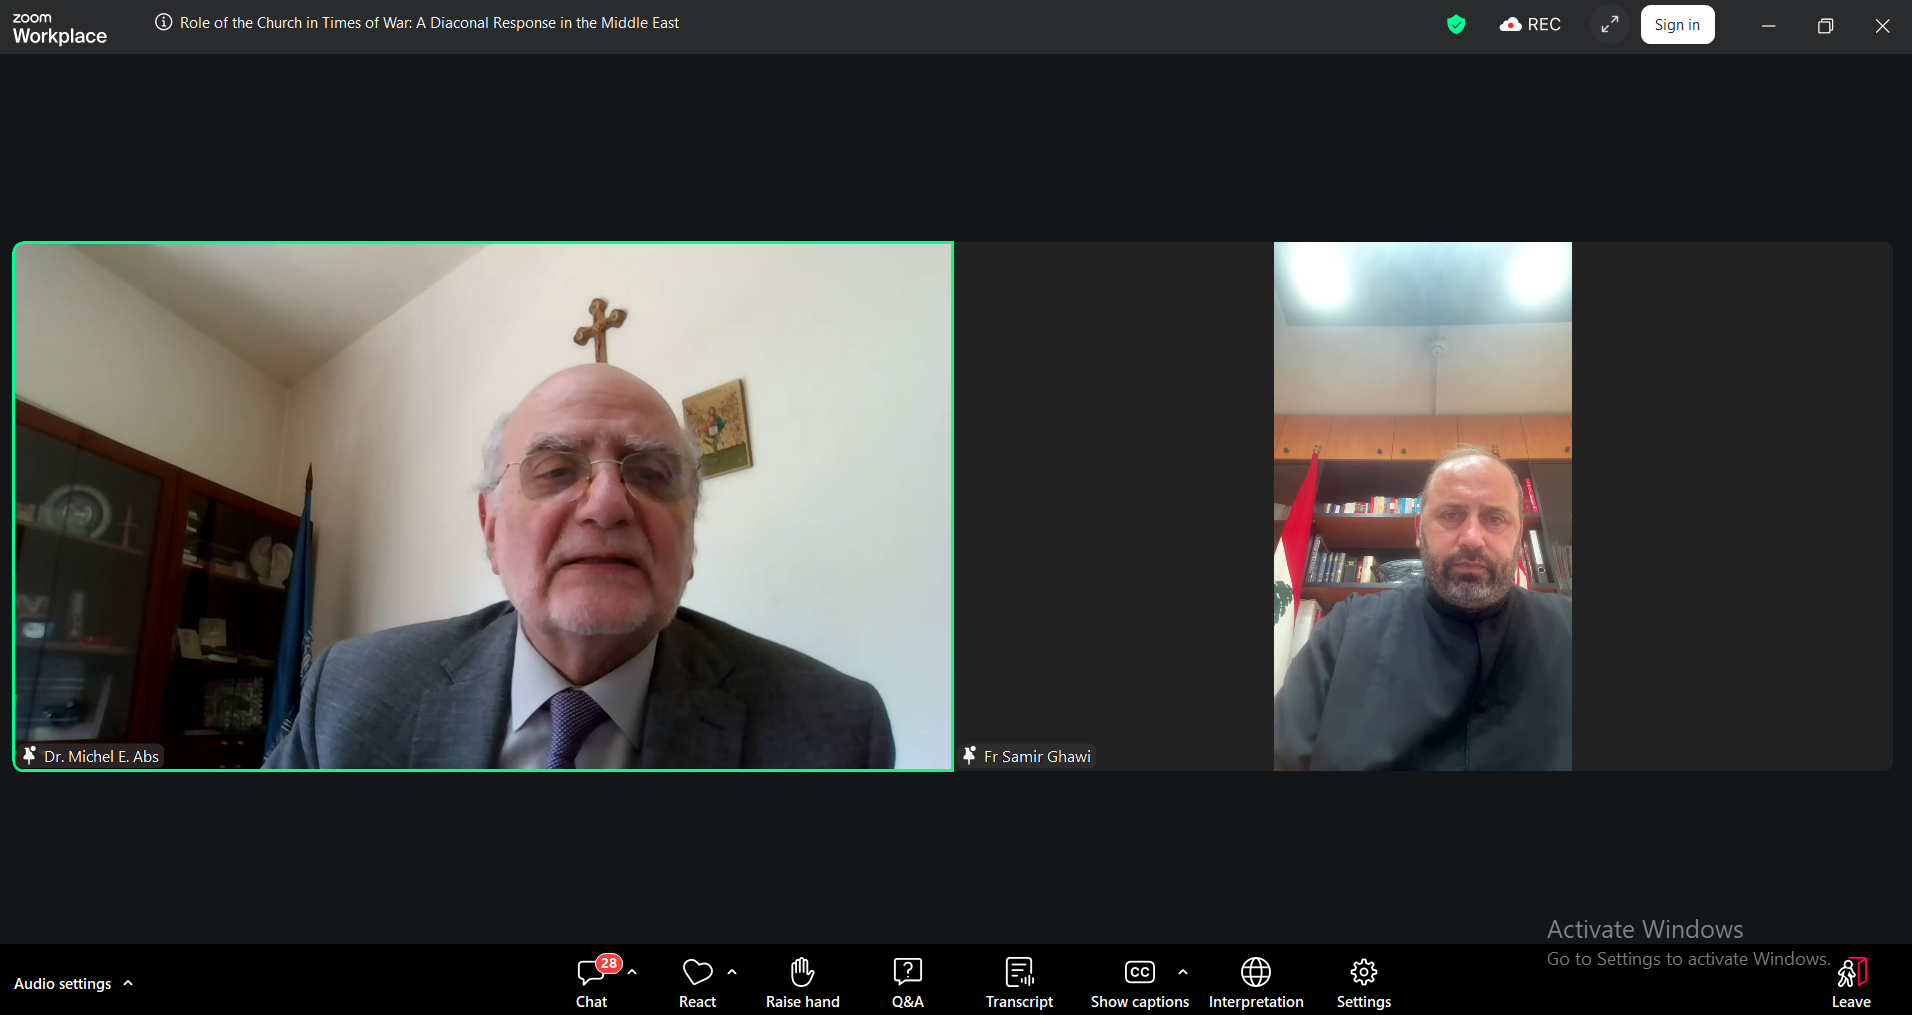The image size is (1912, 1015).
Task: Click the green encryption shield icon
Action: tap(1456, 25)
